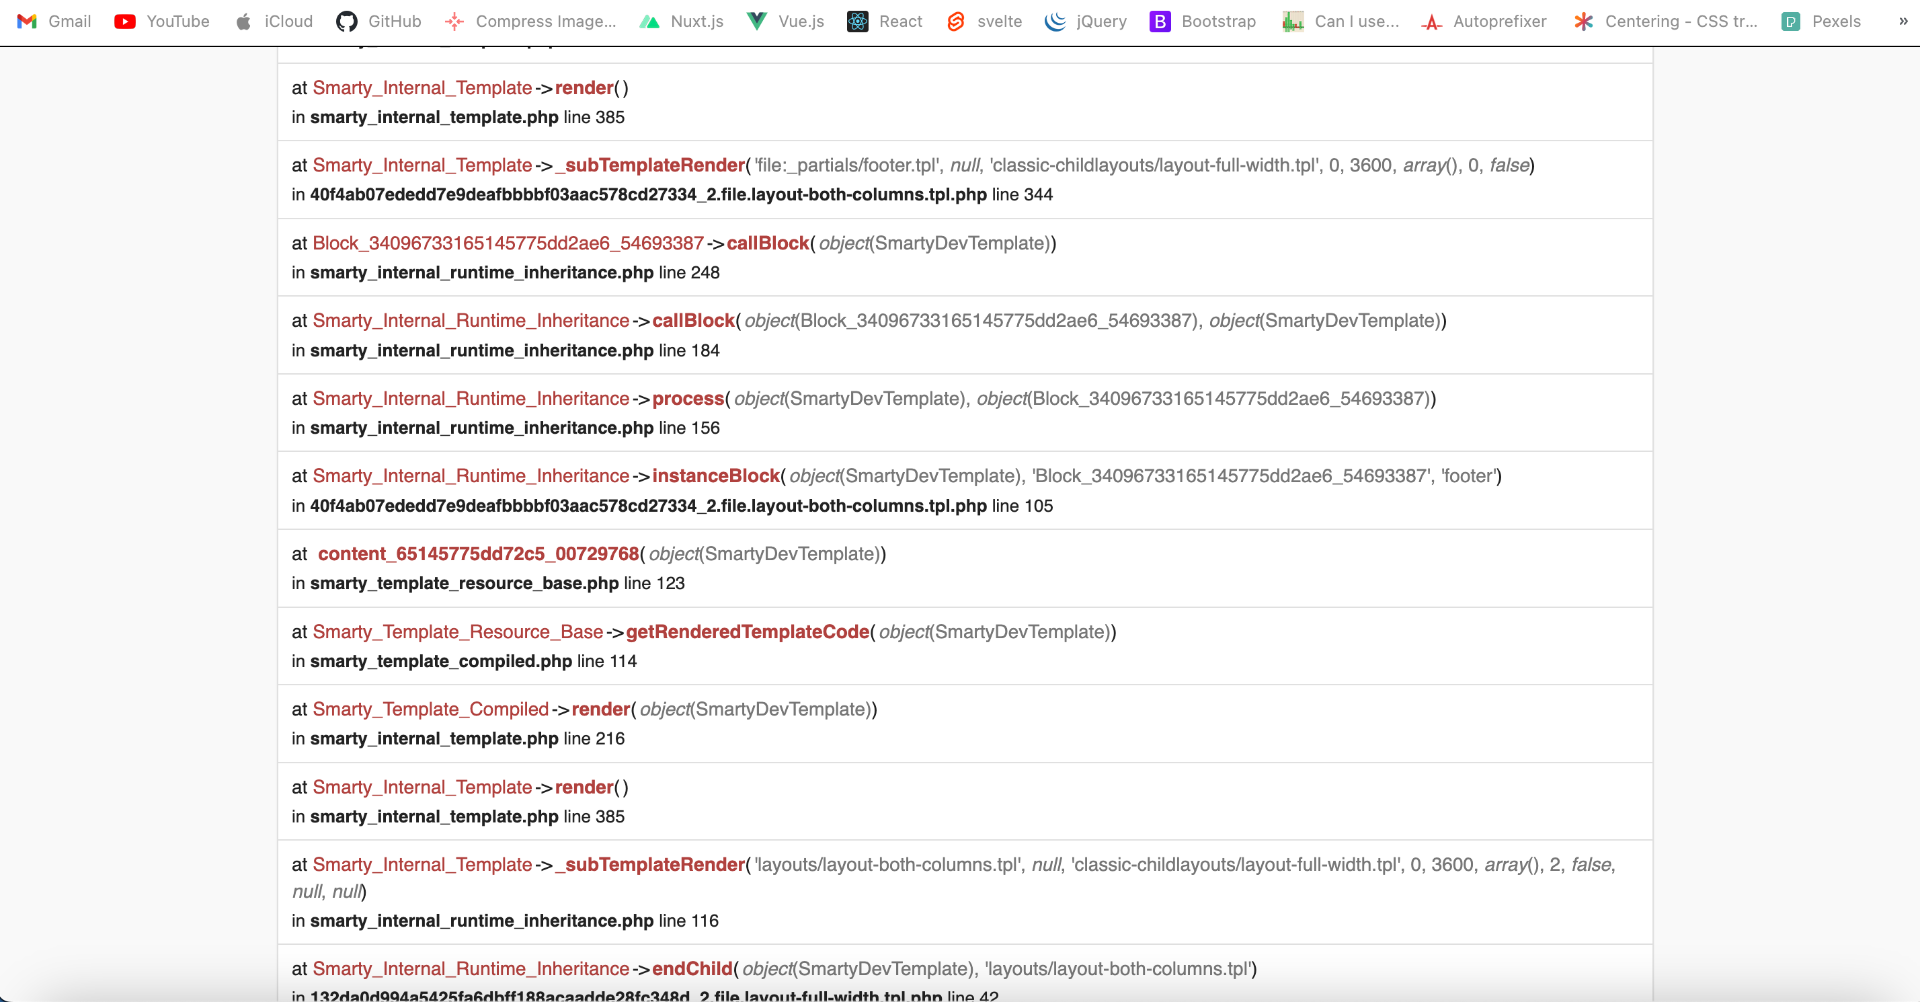Show more bookmarks with the overflow chevron
Image resolution: width=1920 pixels, height=1002 pixels.
1903,21
